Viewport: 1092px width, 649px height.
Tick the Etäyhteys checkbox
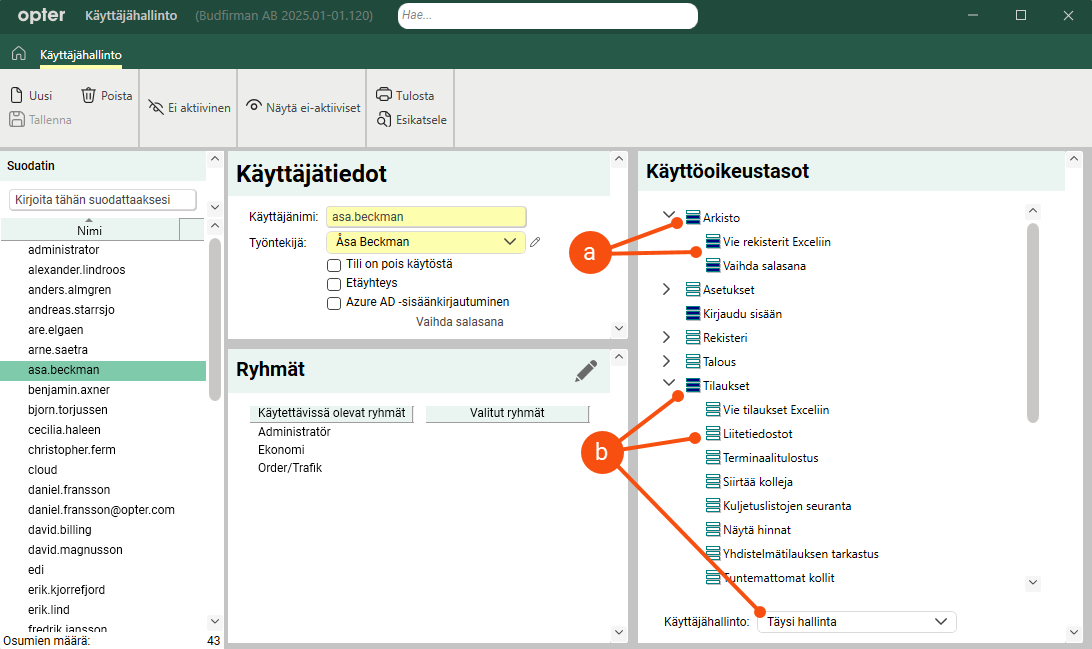click(335, 284)
